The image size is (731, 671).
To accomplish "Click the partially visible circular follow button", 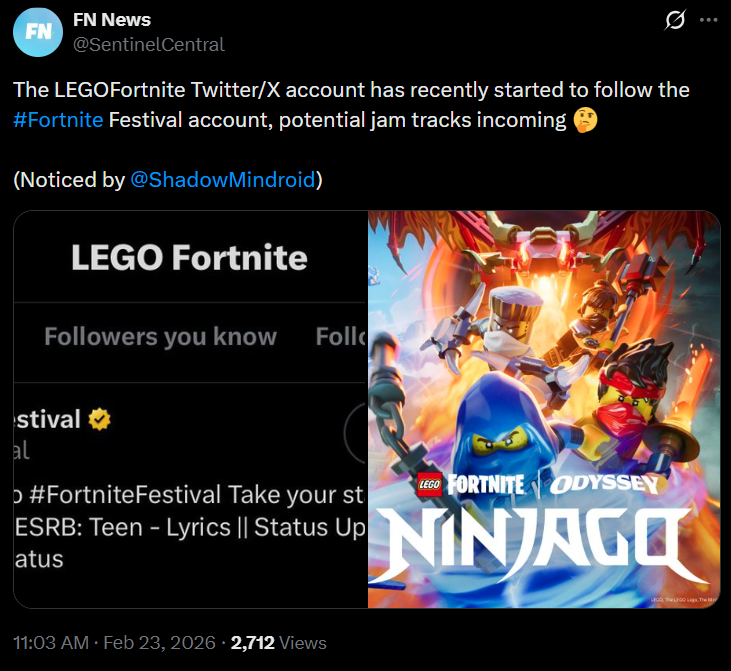I will [x=356, y=434].
